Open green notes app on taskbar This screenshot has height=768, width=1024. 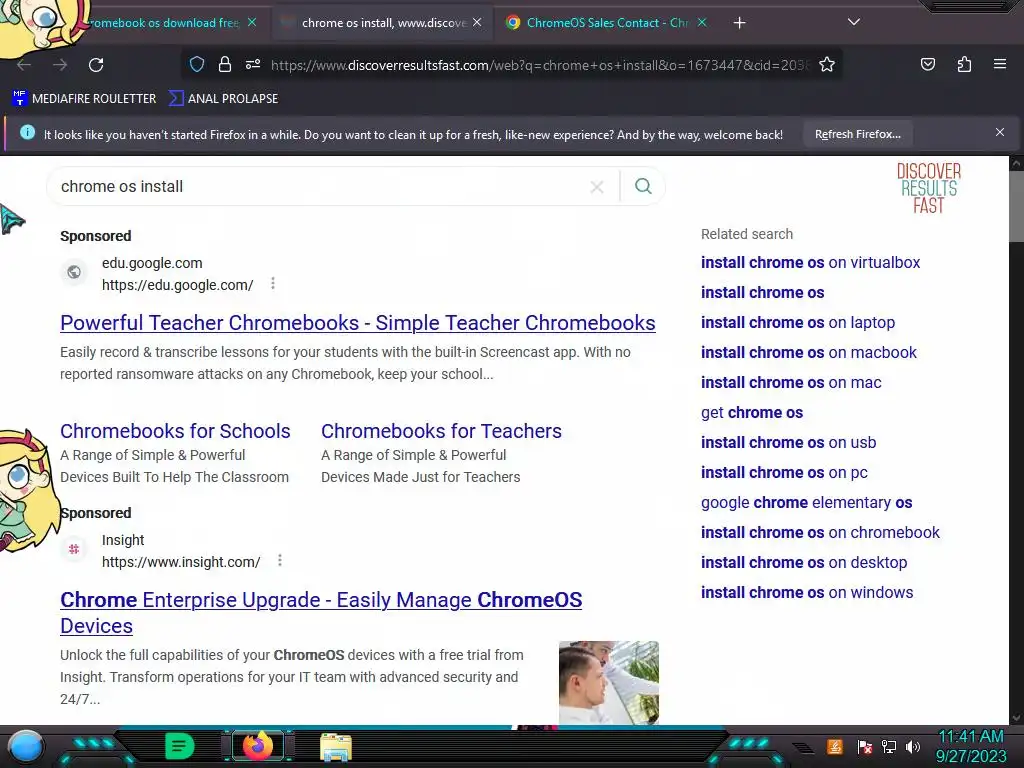180,746
